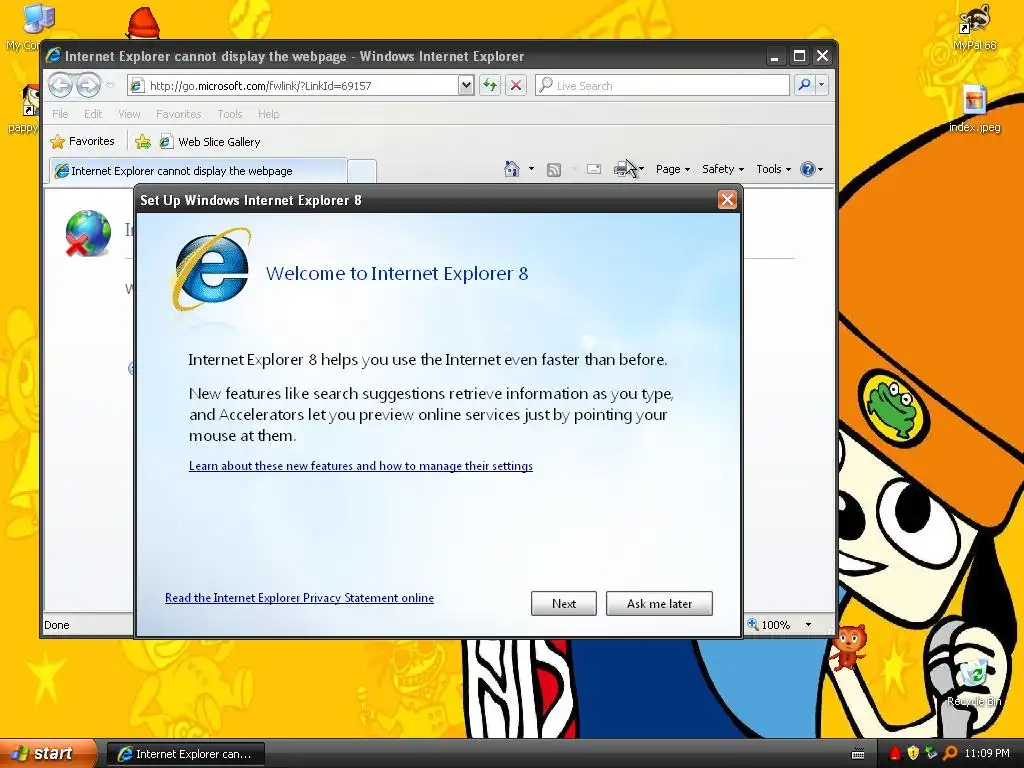Click the RSS feeds icon
1024x768 pixels.
point(554,170)
